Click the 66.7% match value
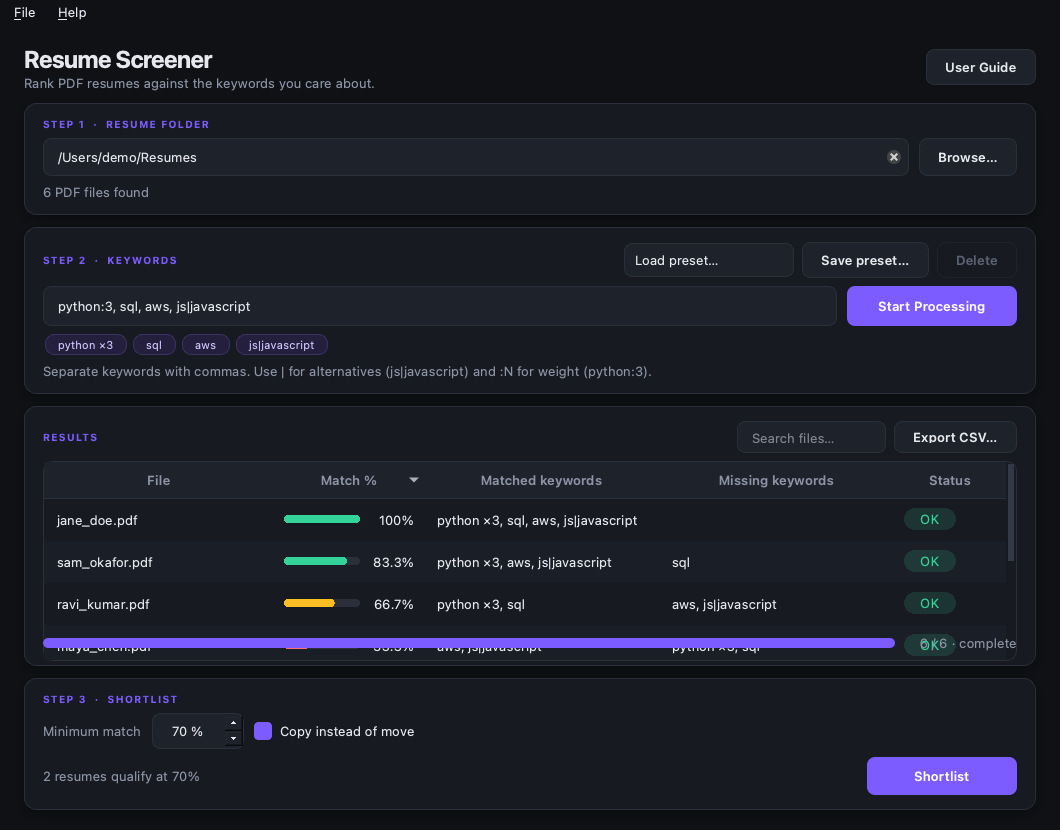Screen dimensions: 1060x830 pos(393,604)
